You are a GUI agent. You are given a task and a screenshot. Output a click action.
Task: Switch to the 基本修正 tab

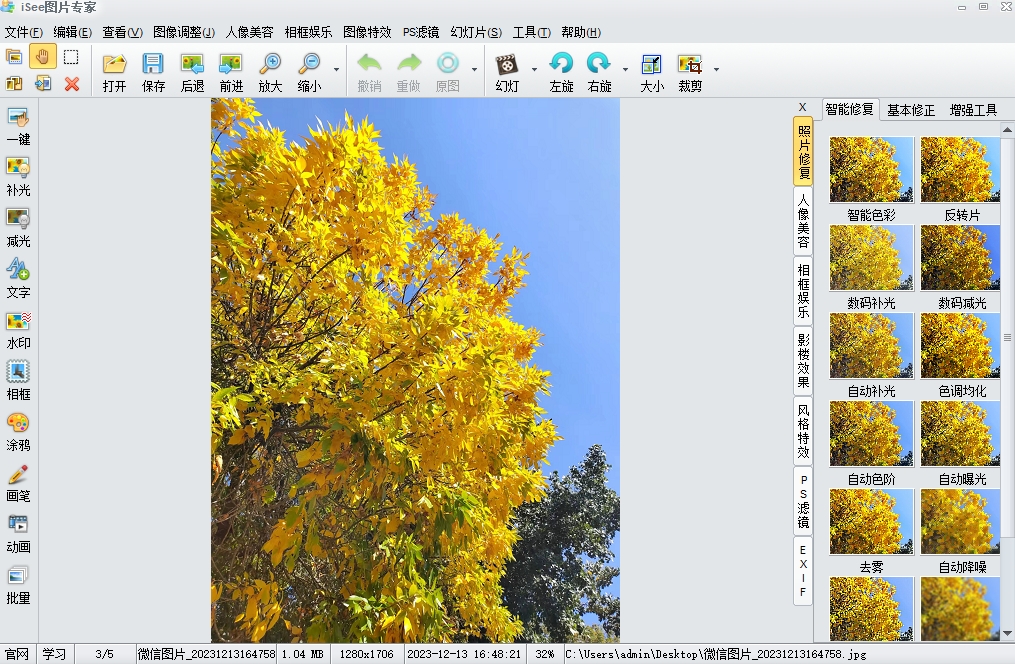[x=911, y=110]
